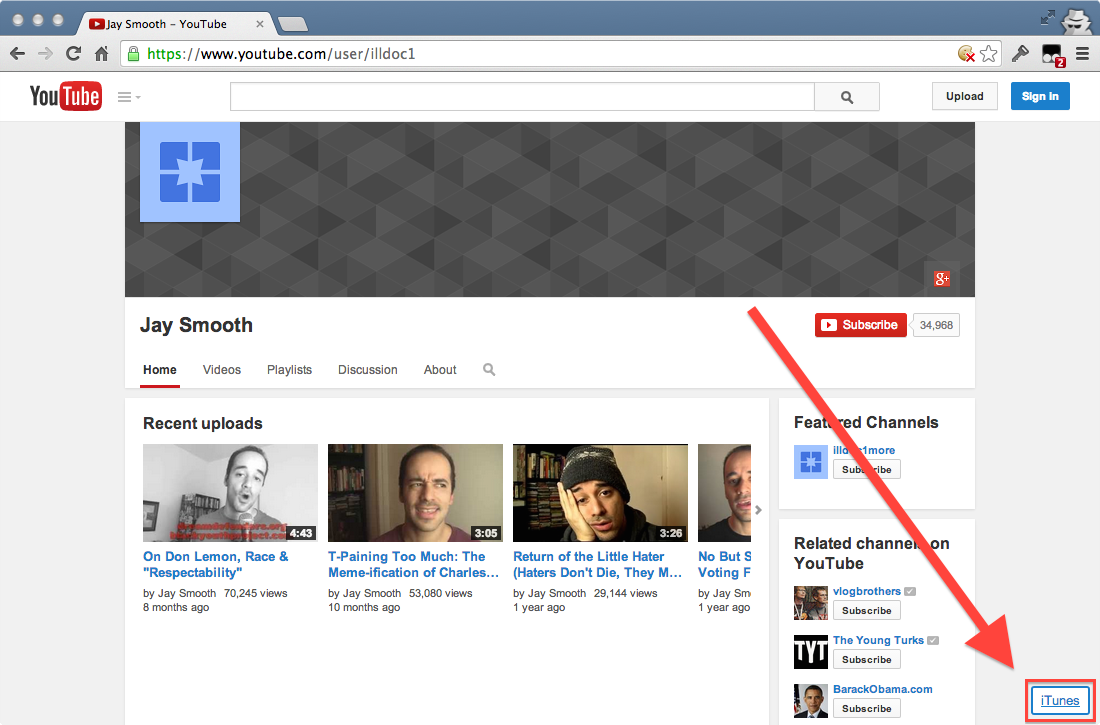Subscribe to vlogbrothers
Viewport: 1100px width, 725px height.
click(866, 611)
